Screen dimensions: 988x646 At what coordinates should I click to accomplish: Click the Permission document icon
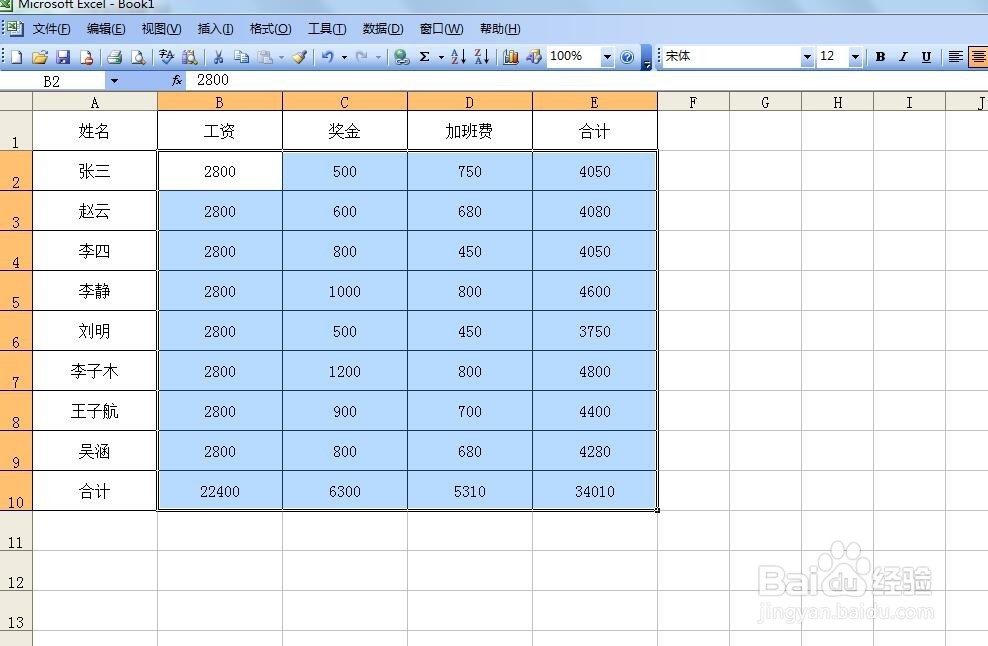(87, 57)
